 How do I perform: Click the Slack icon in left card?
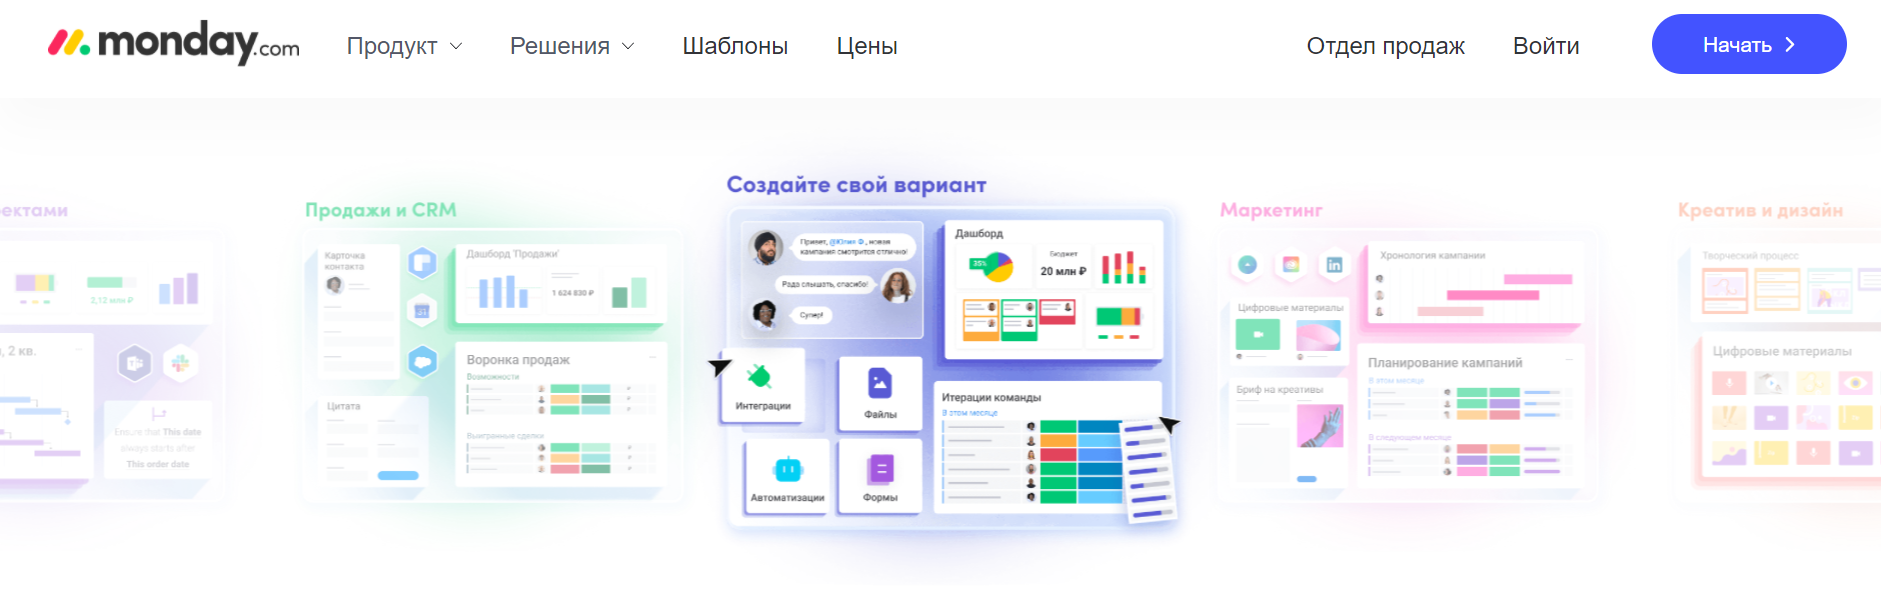click(x=180, y=364)
